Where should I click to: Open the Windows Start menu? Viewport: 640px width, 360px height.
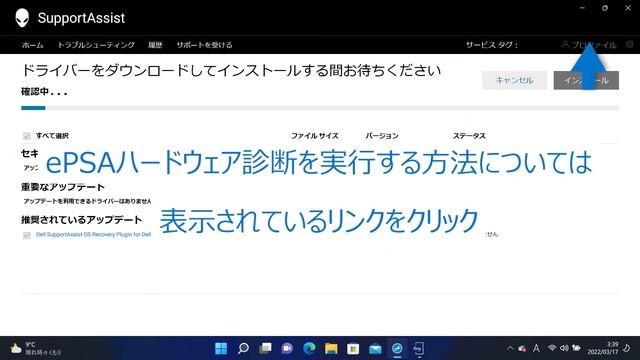tap(221, 349)
